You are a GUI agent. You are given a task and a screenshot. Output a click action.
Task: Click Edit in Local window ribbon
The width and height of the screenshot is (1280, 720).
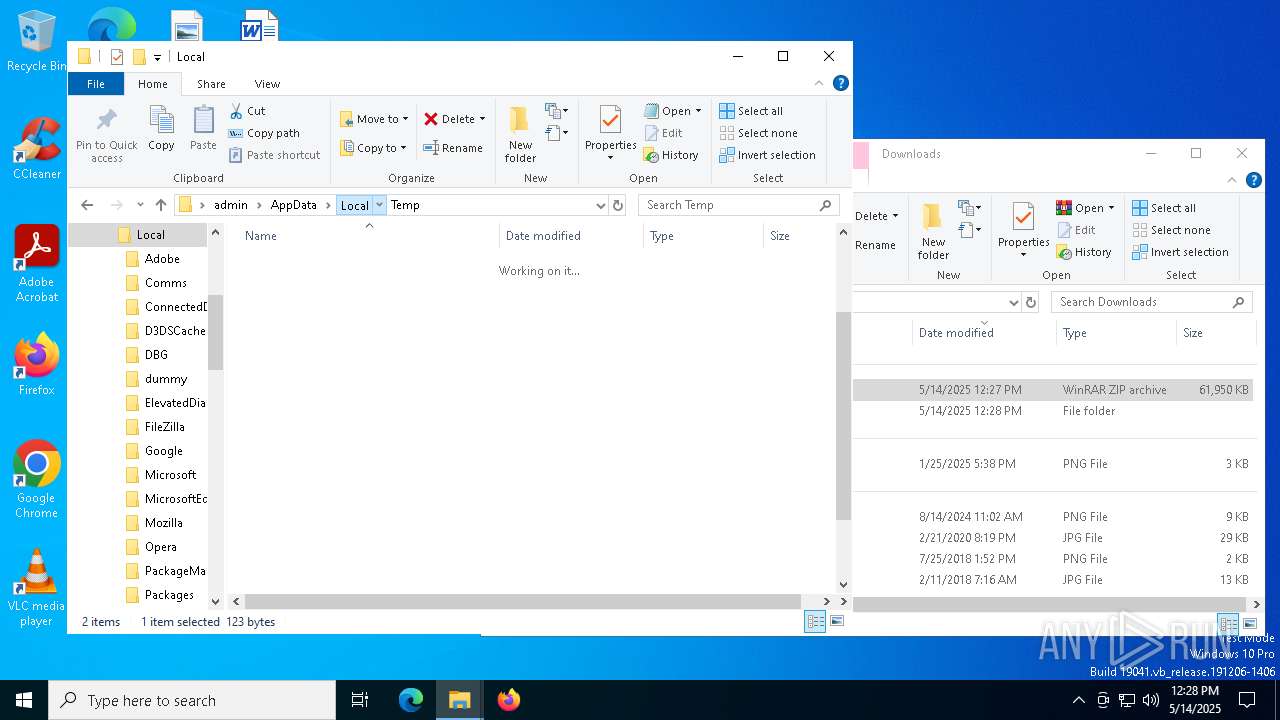(663, 133)
